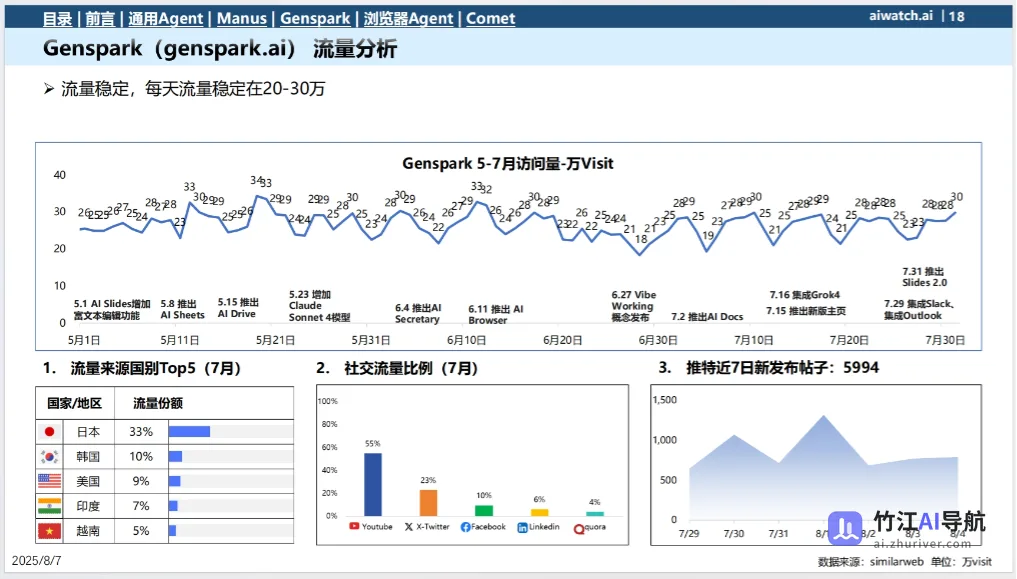The image size is (1017, 579).
Task: Click the Facebook logo icon
Action: [465, 527]
